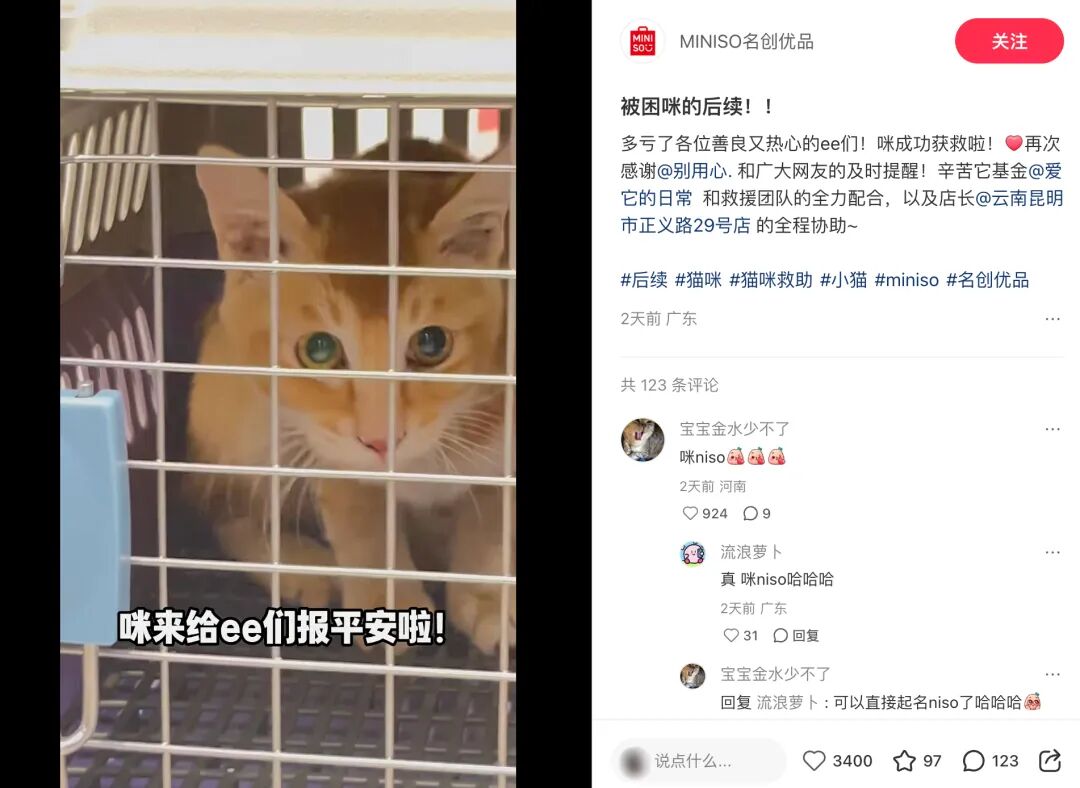Like the comment with 924 hearts
Image resolution: width=1080 pixels, height=788 pixels.
[690, 513]
